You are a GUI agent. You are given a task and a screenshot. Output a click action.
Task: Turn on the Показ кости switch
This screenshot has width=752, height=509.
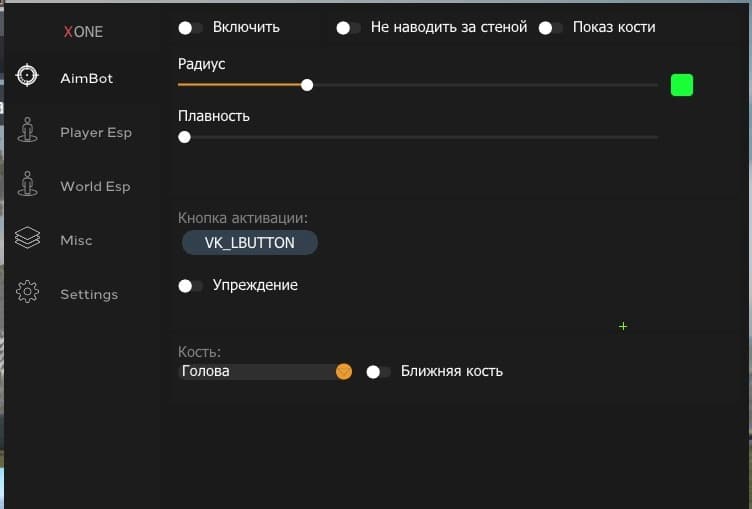click(550, 28)
